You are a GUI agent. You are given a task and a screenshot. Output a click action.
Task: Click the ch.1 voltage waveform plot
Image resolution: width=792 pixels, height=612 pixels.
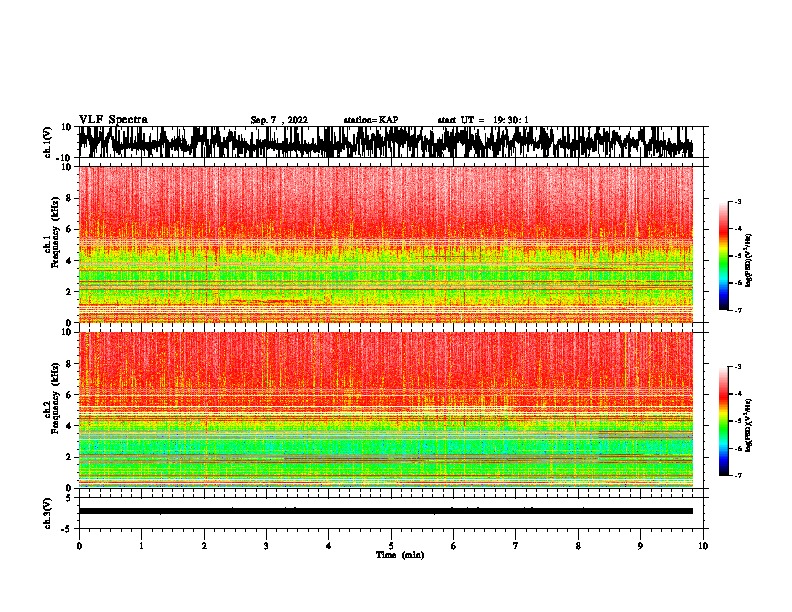385,142
